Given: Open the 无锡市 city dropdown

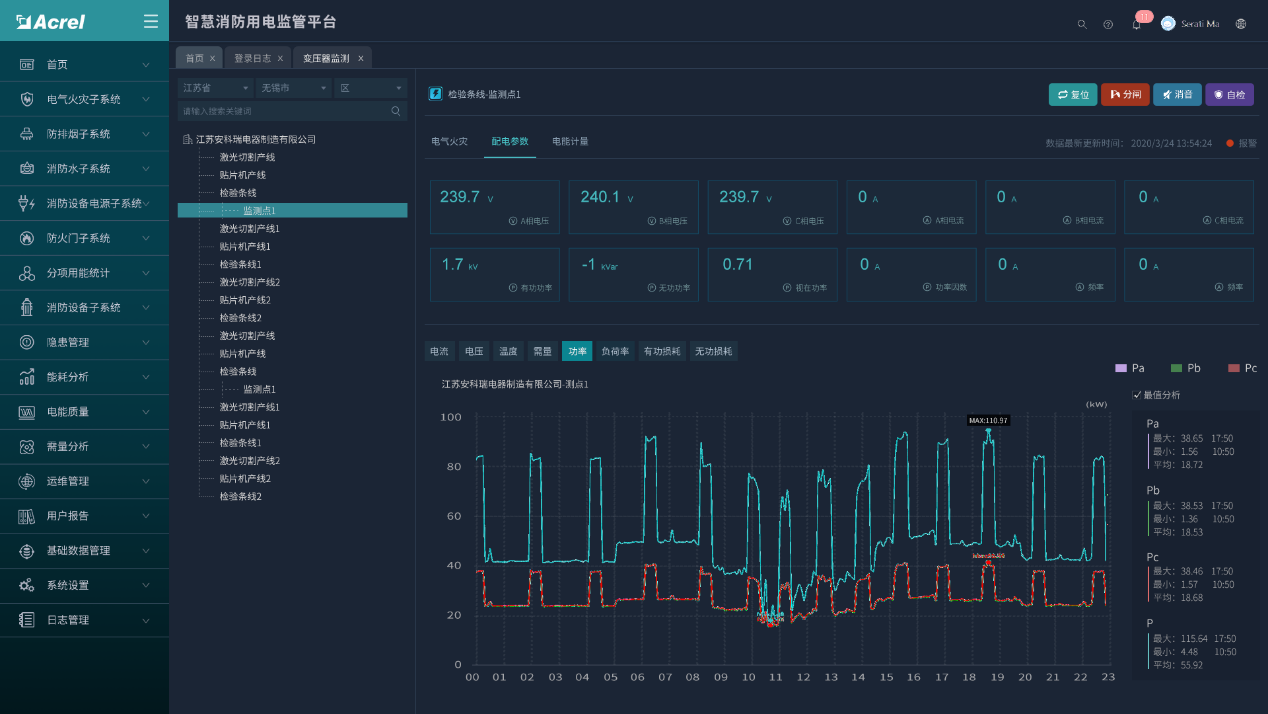Looking at the screenshot, I should click(294, 88).
